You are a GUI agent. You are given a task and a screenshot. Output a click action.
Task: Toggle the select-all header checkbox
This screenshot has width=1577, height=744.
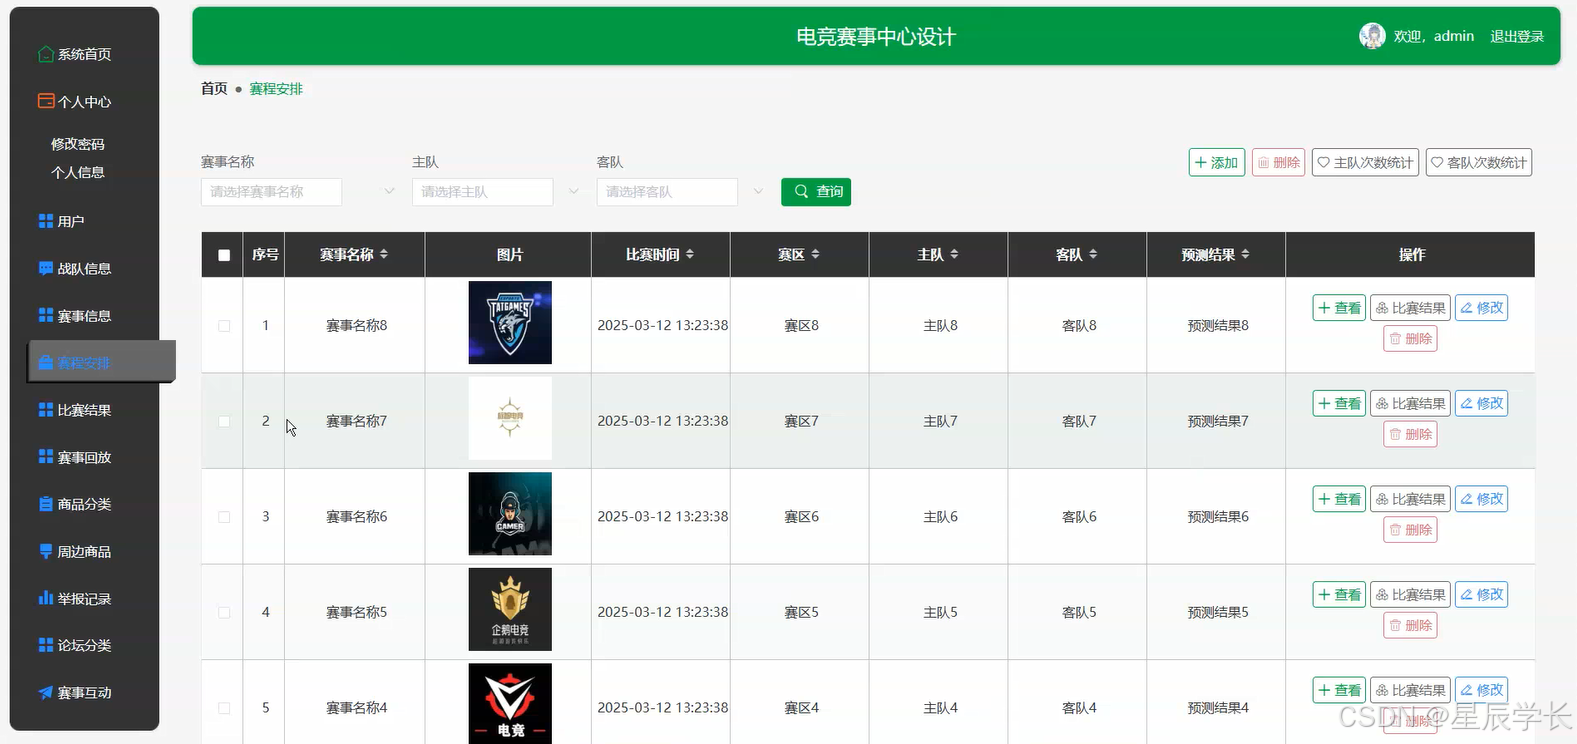click(224, 255)
